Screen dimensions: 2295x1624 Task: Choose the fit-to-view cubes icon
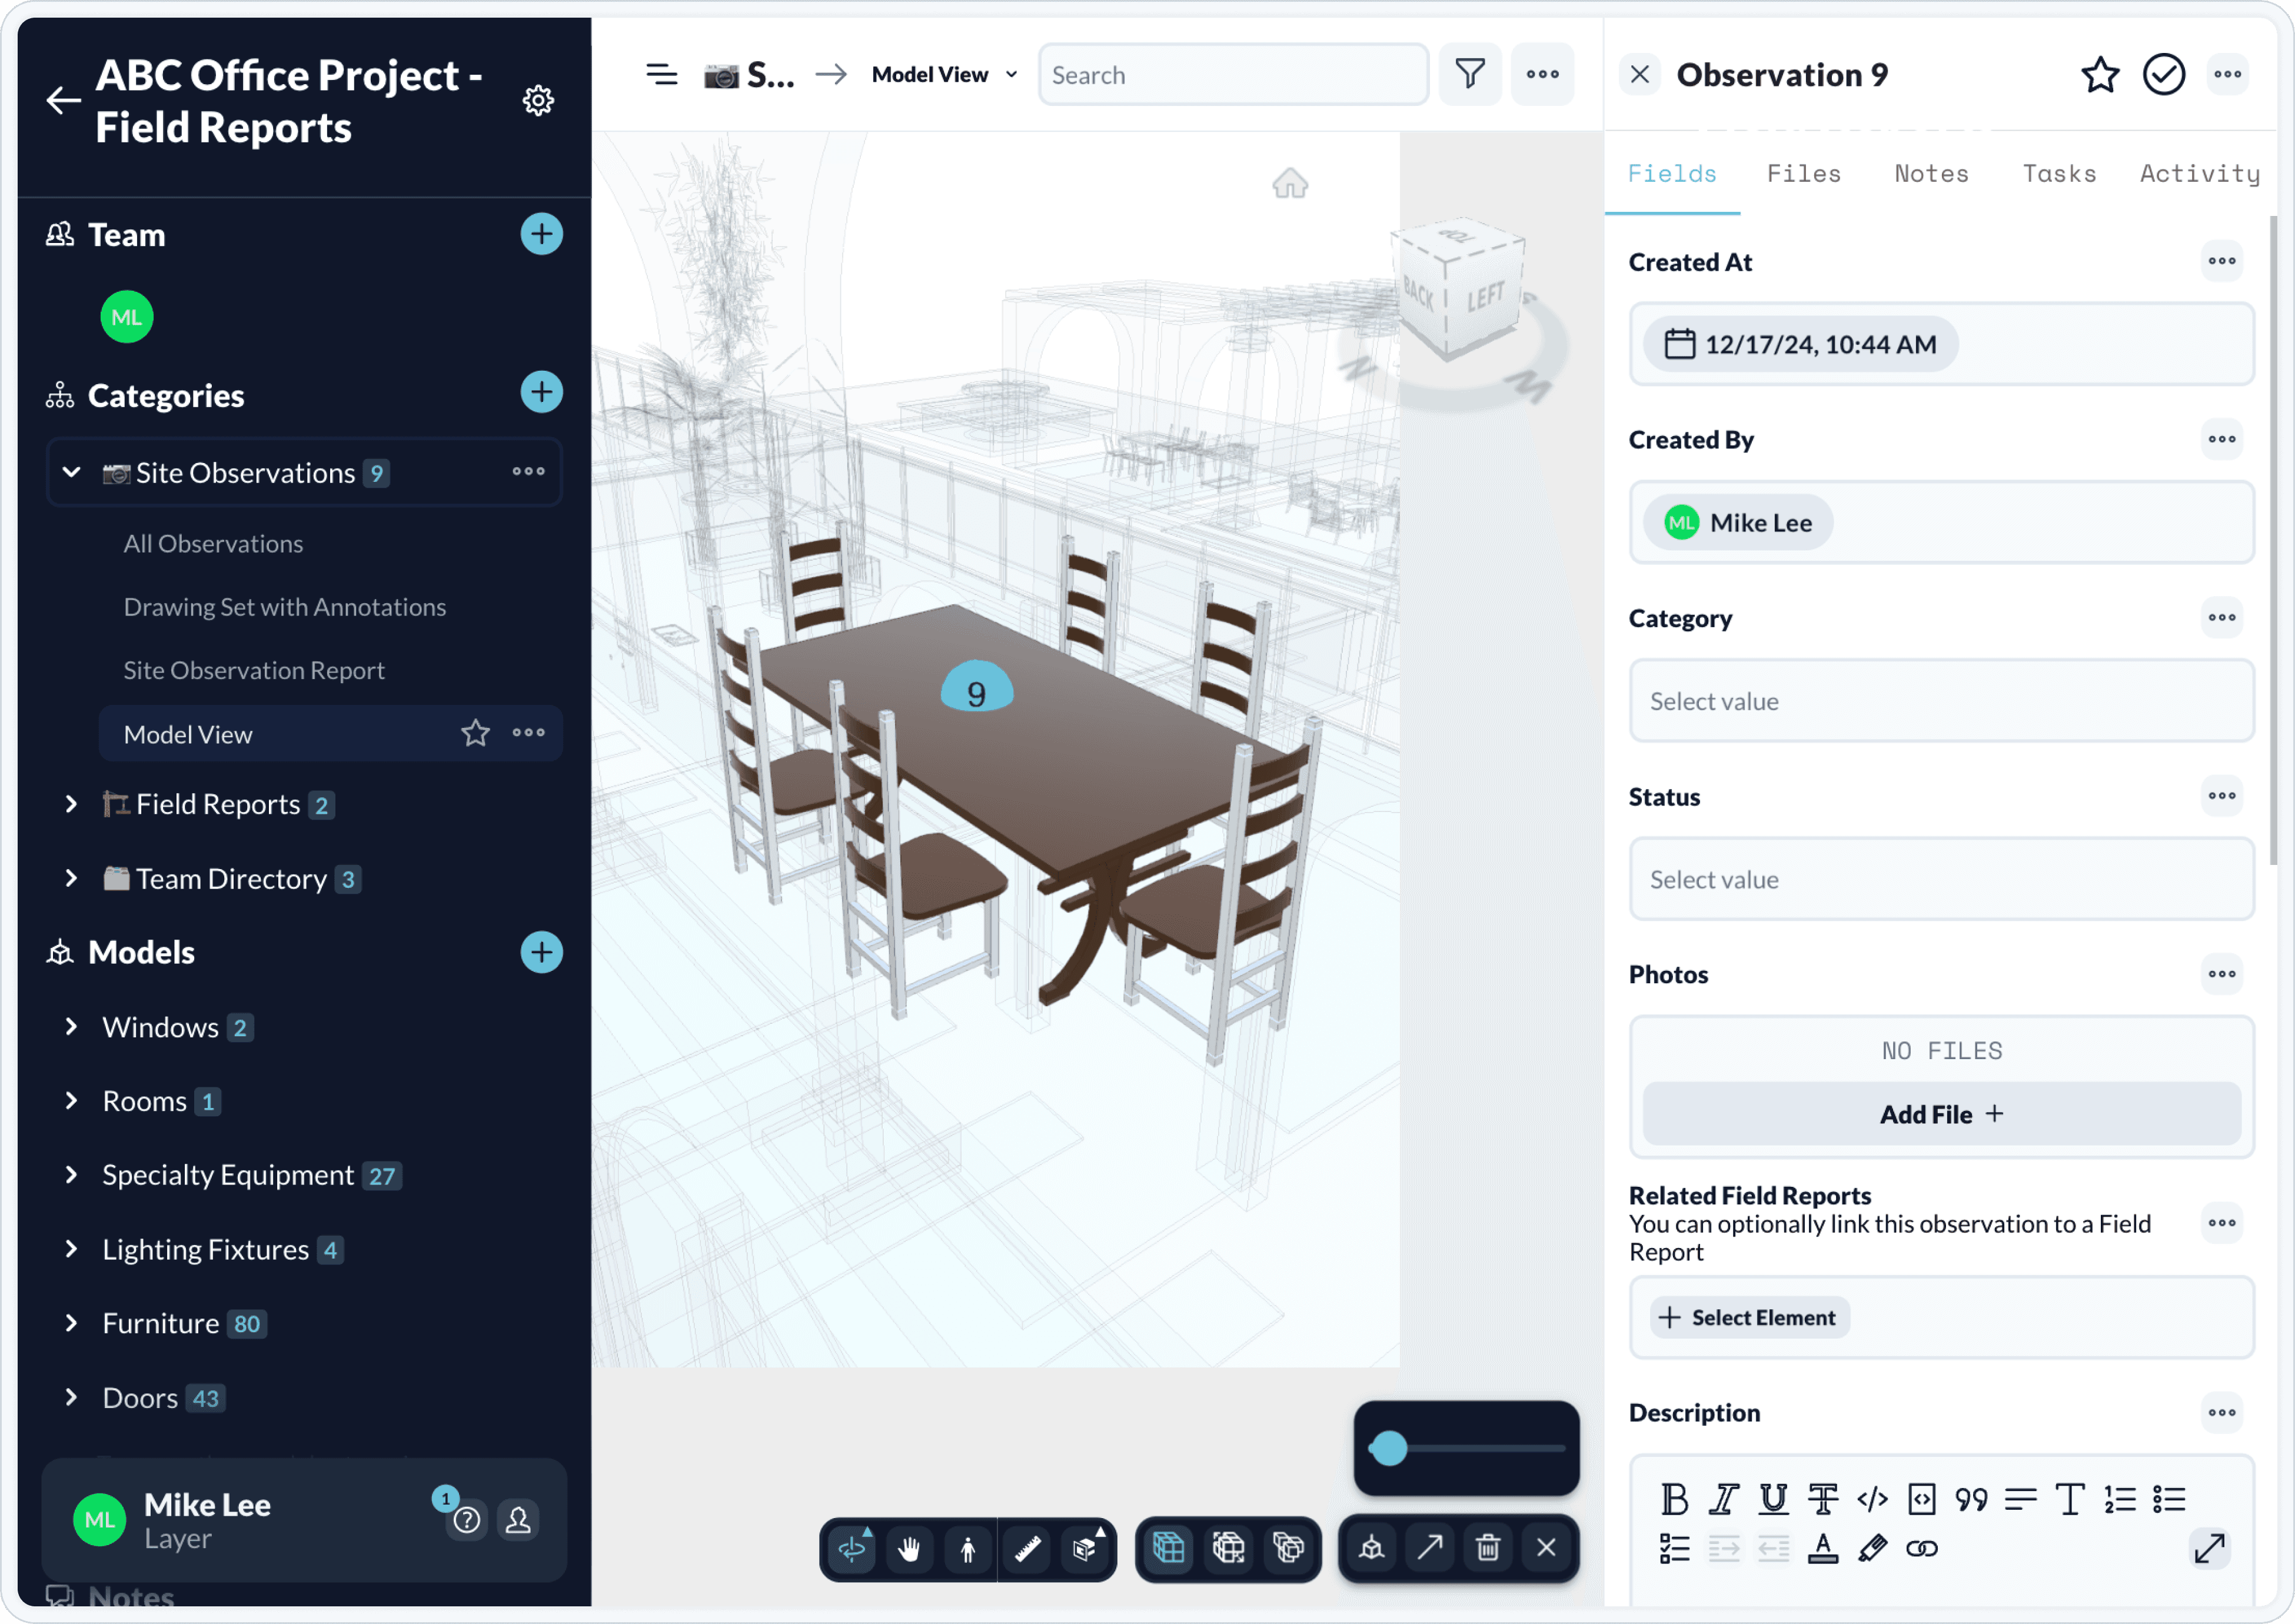[1228, 1548]
